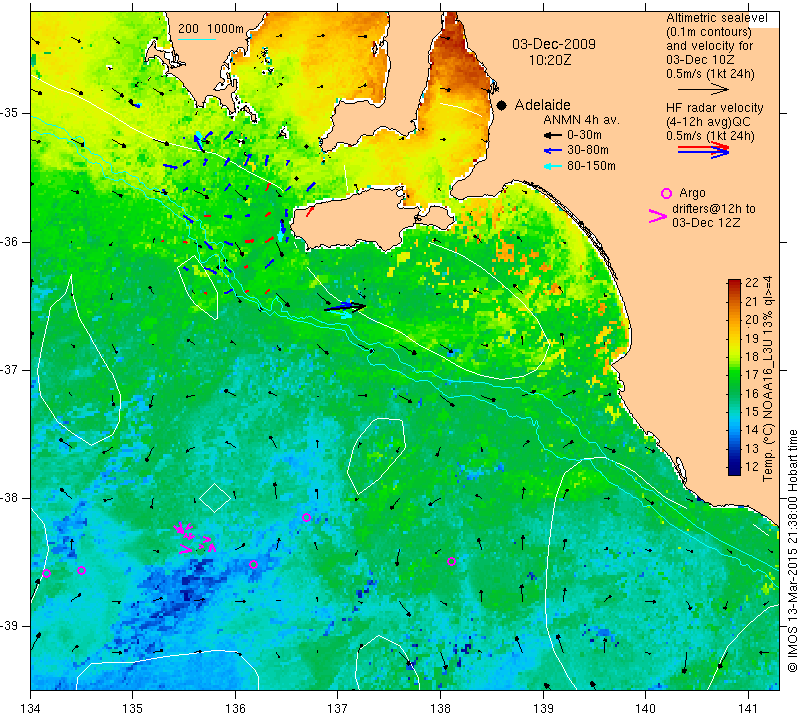Click the black altimetric velocity scale arrow
Image resolution: width=800 pixels, height=720 pixels.
pyautogui.click(x=703, y=89)
